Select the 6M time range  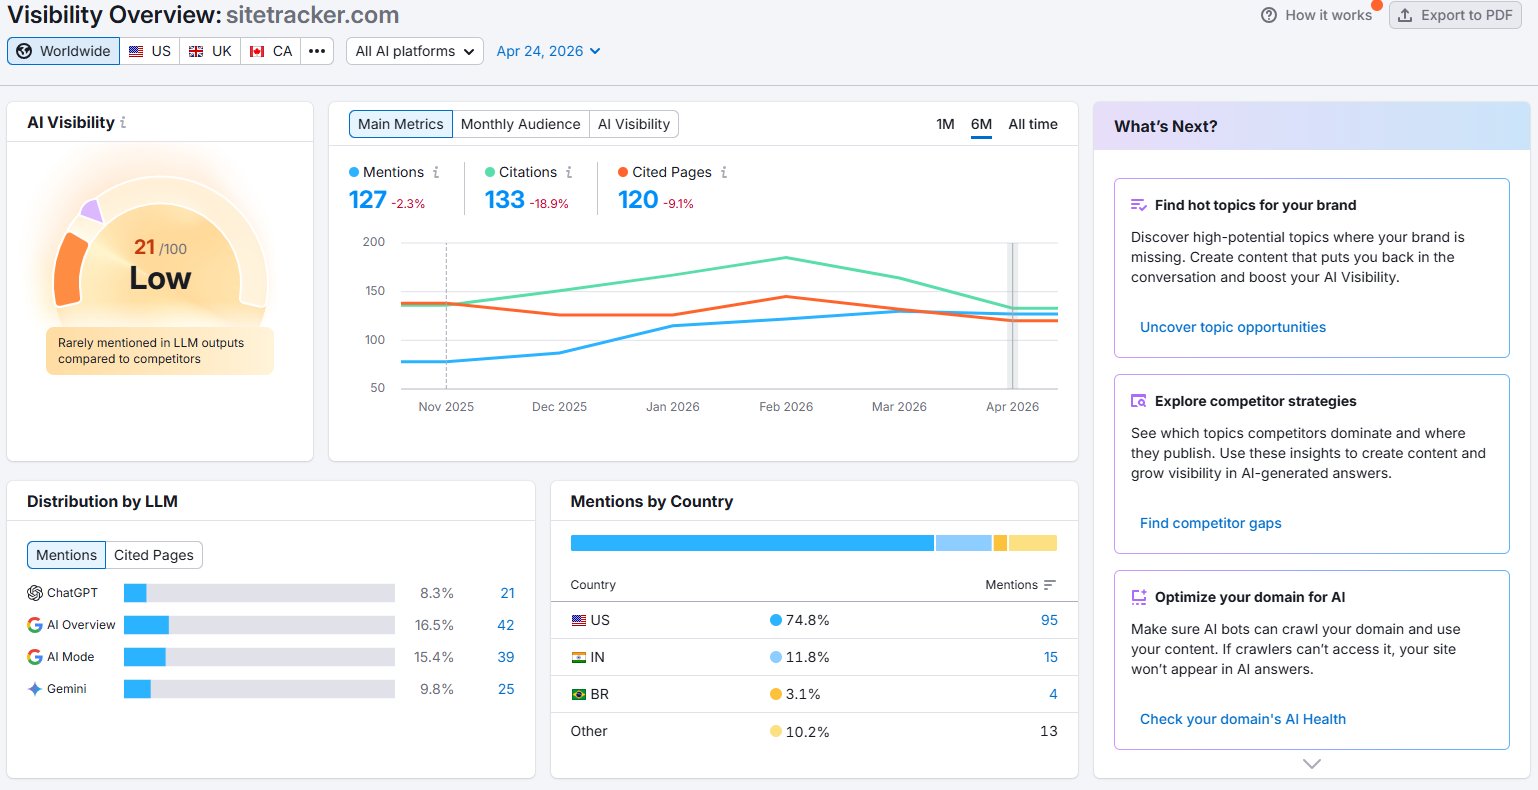pyautogui.click(x=981, y=124)
